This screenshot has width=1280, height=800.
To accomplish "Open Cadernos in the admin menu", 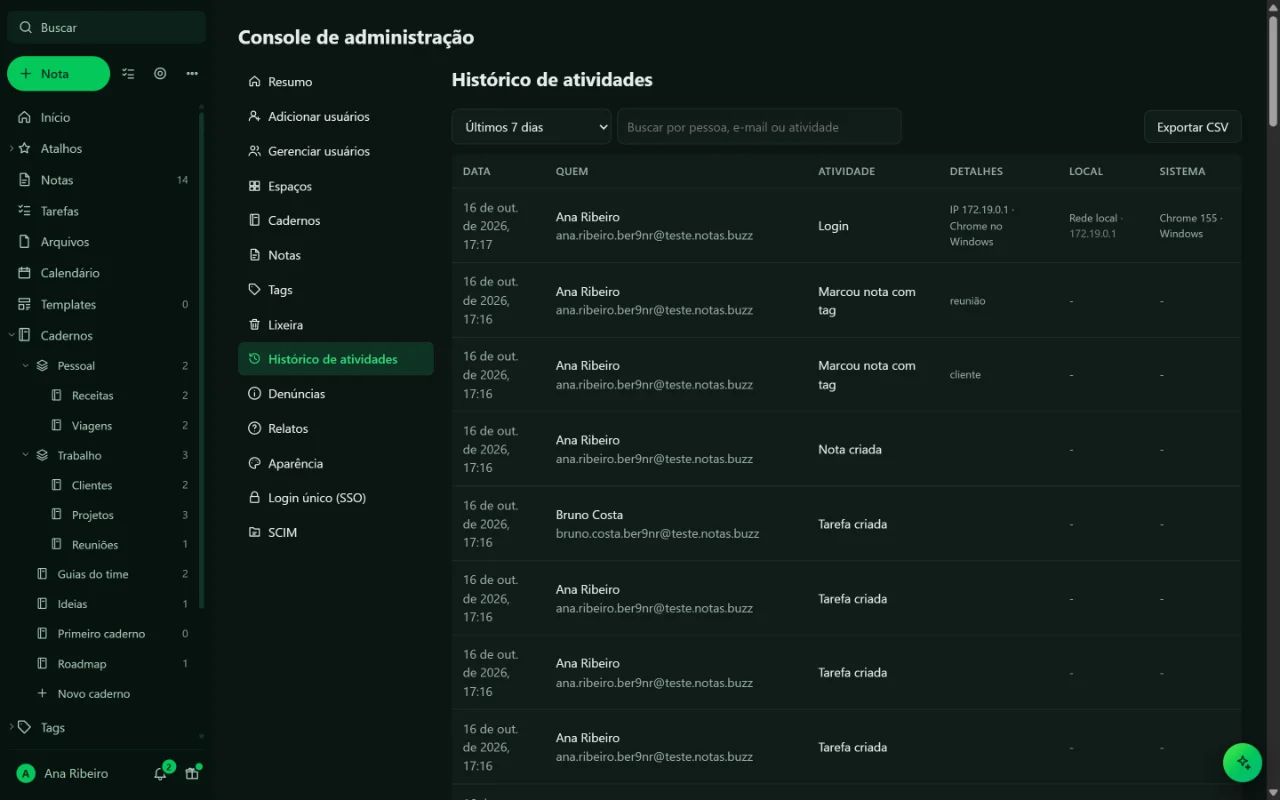I will pyautogui.click(x=335, y=220).
